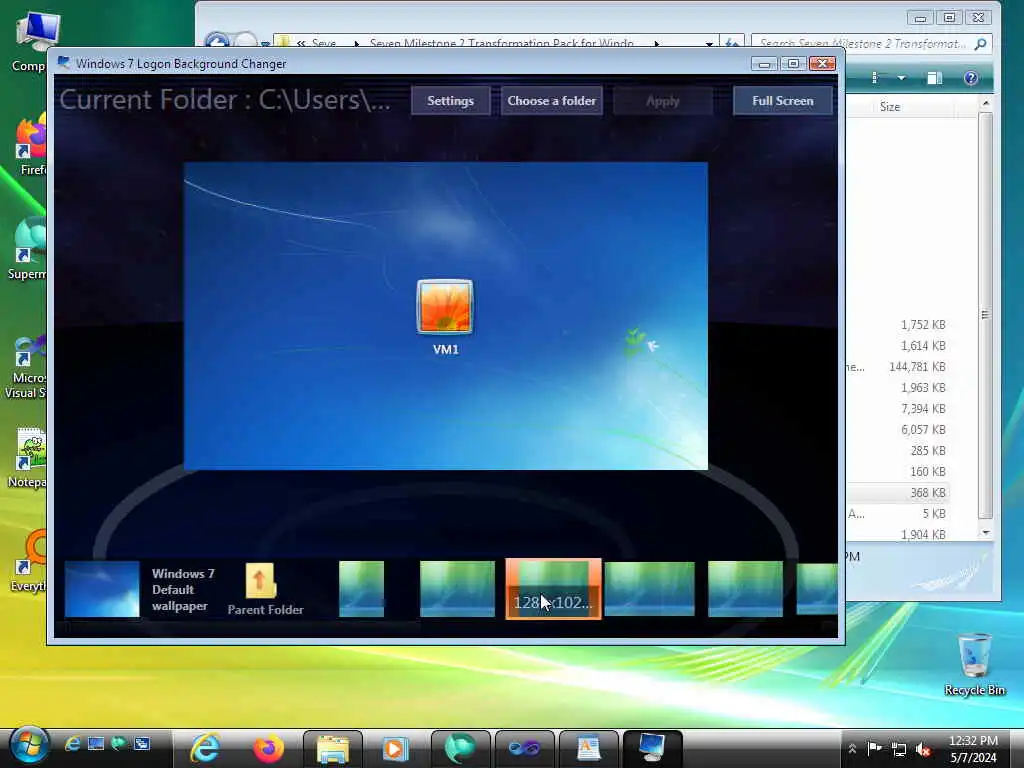Open the Supermium taskbar button
This screenshot has width=1024, height=768.
tap(460, 748)
